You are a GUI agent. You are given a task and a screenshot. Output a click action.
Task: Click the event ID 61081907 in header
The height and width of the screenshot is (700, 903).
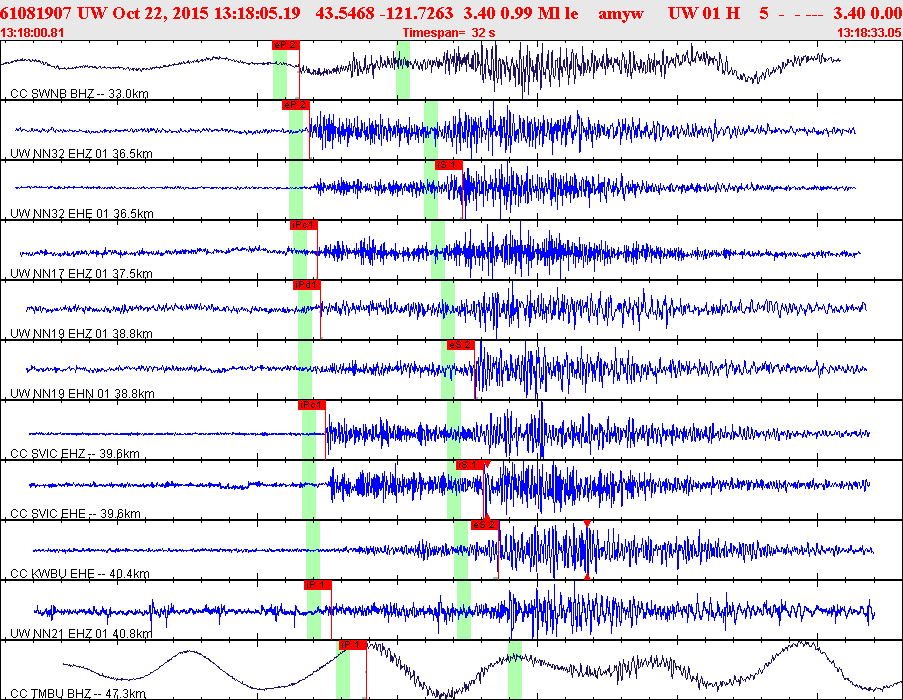click(36, 13)
